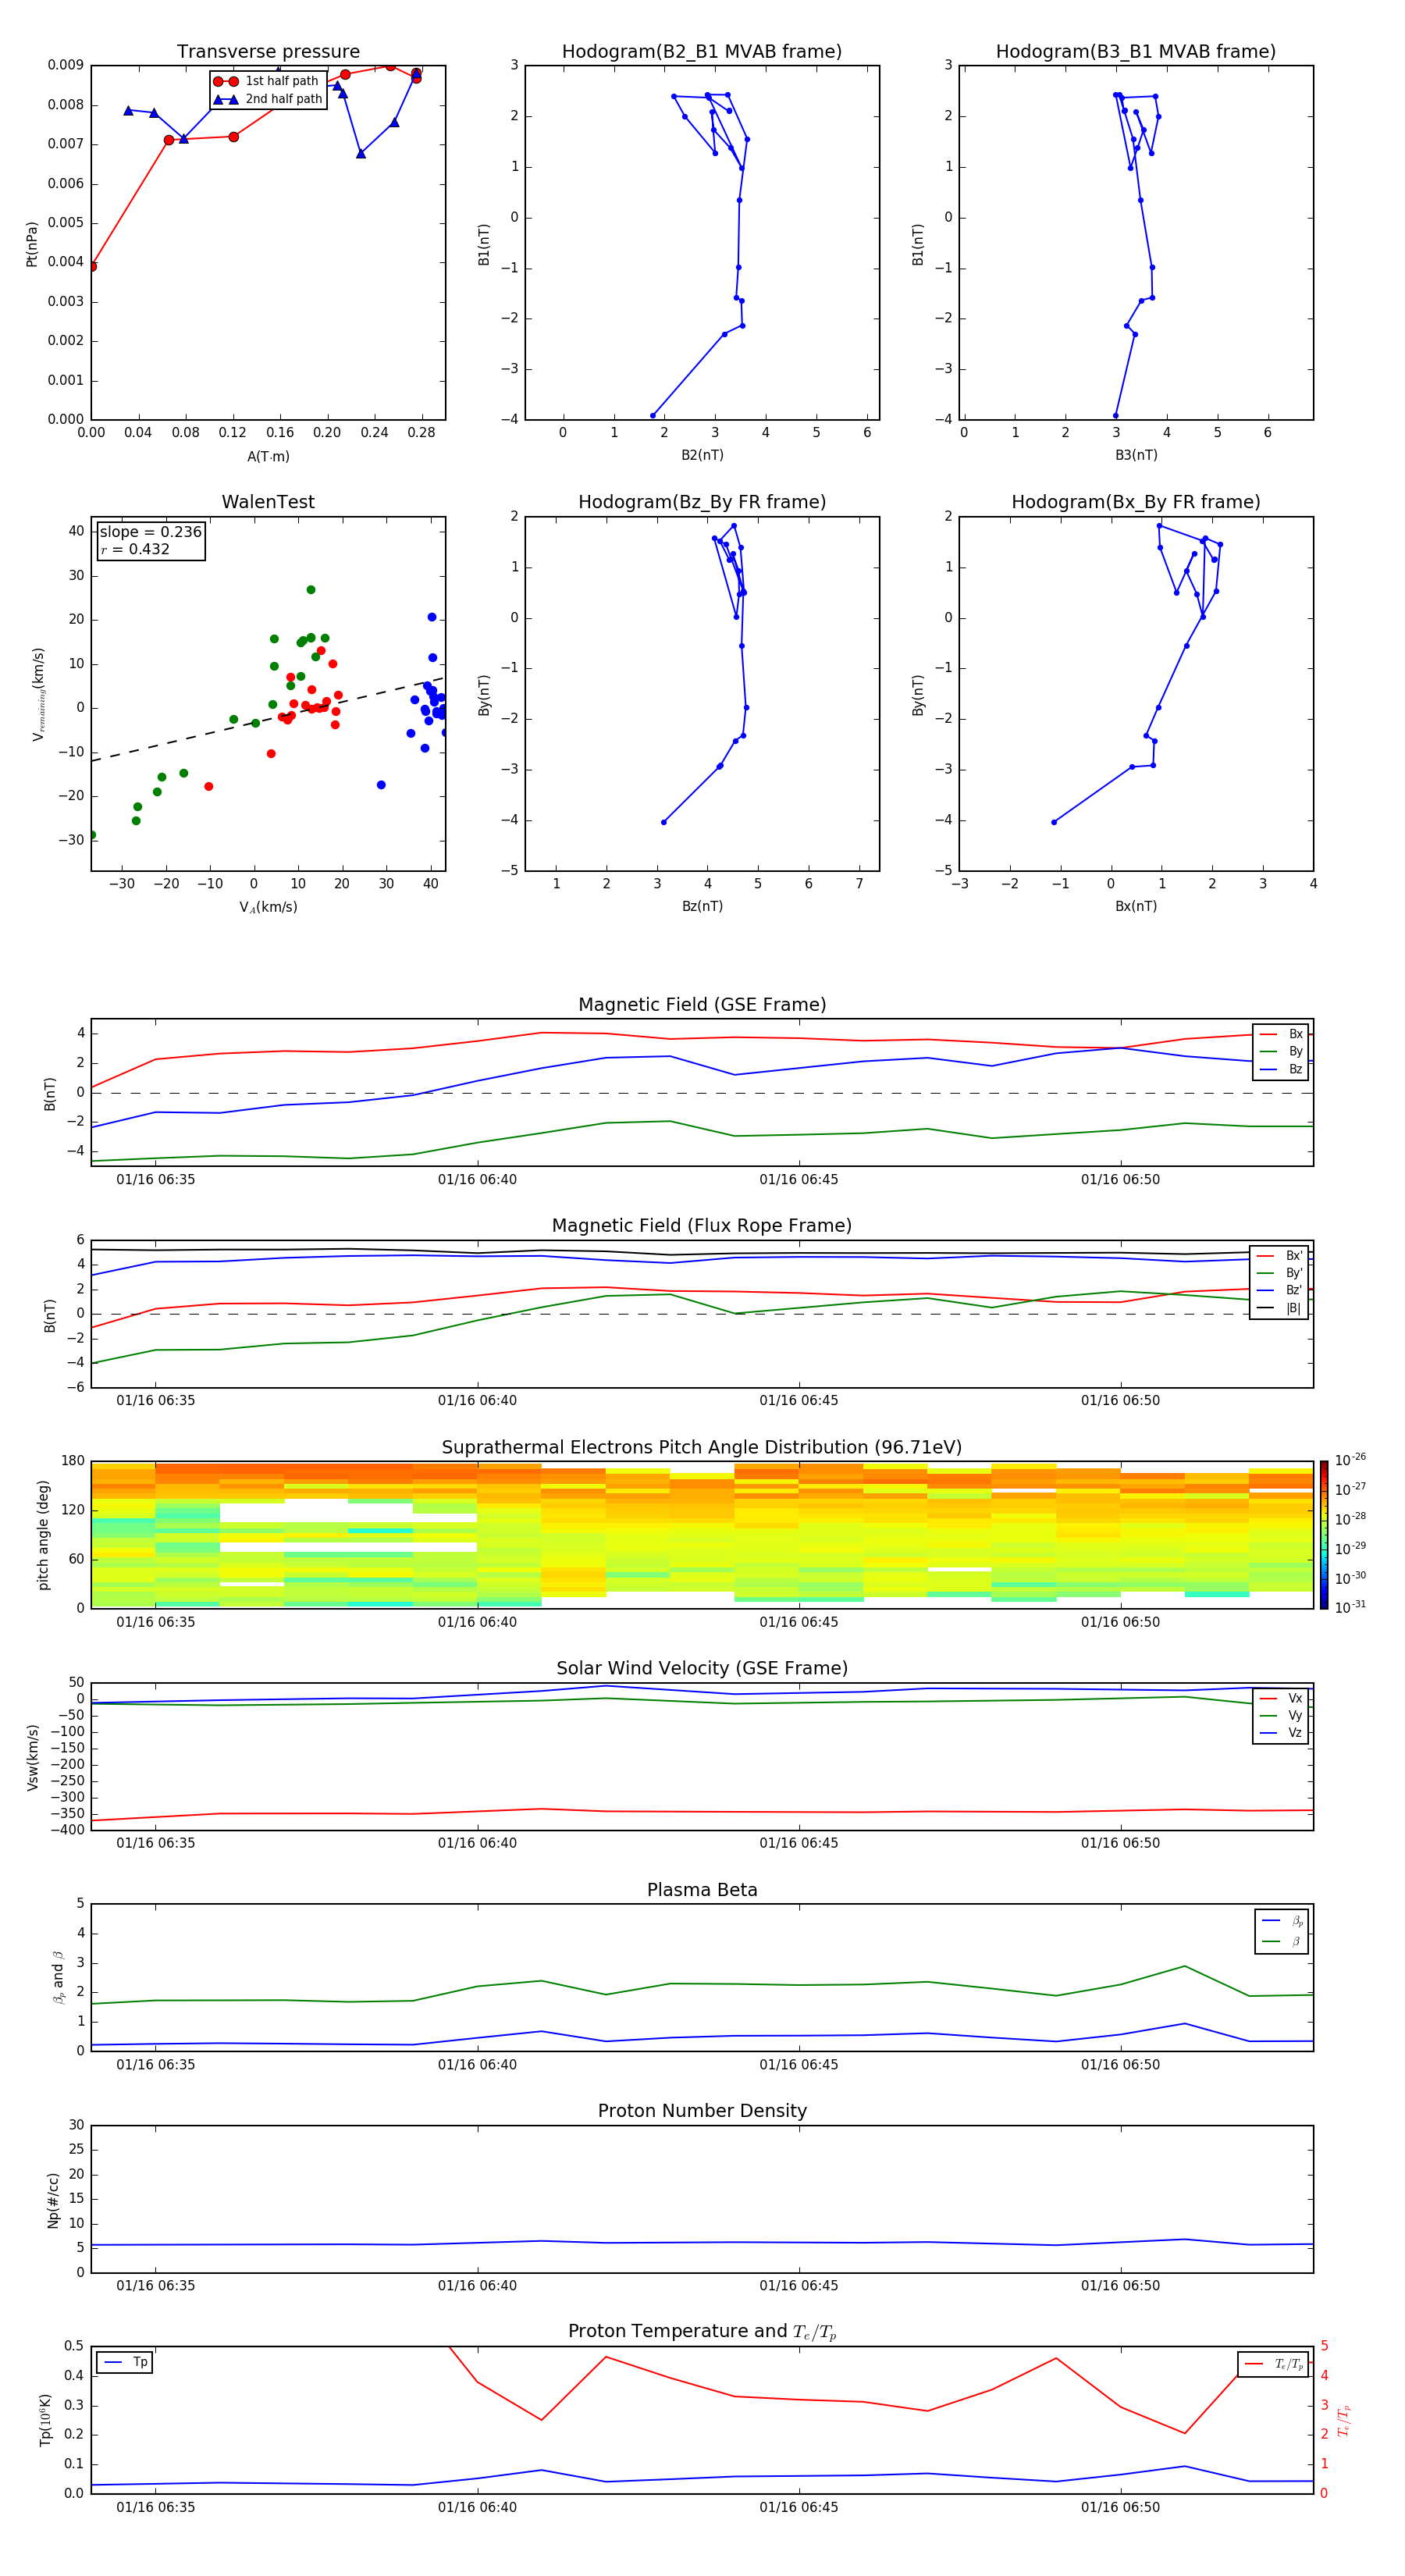The height and width of the screenshot is (2576, 1405).
Task: Select the Bx' entry in Flux Rope legend
Action: click(x=1280, y=1256)
